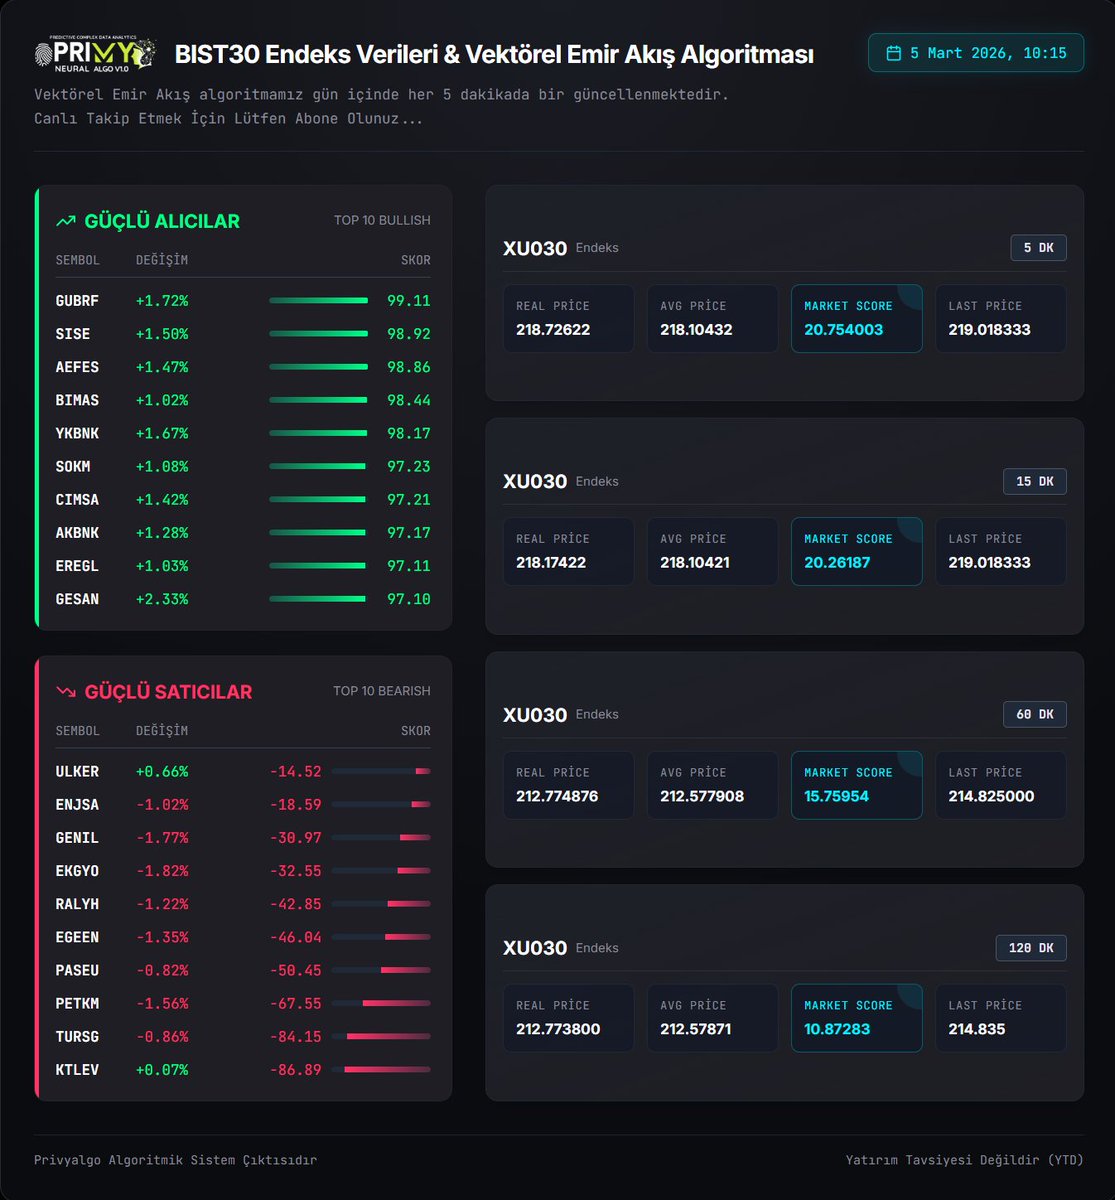Click the ULKER score -14.52
Viewport: 1115px width, 1200px height.
296,771
